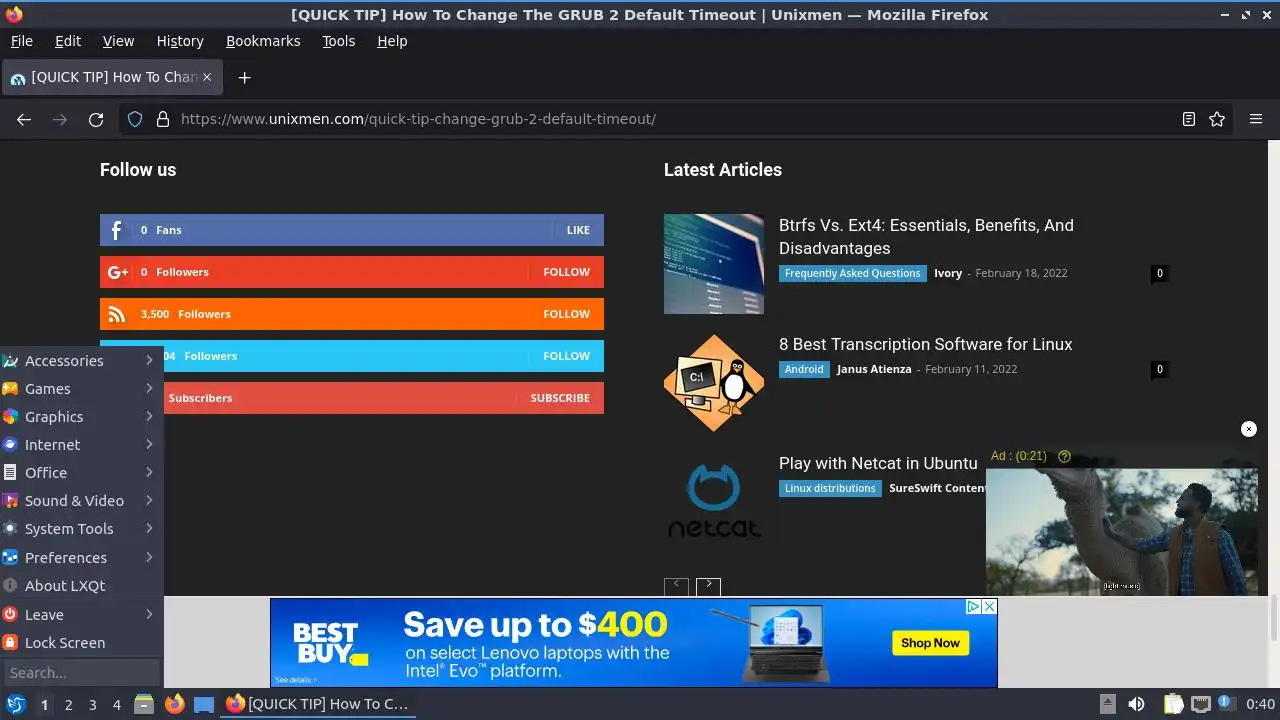The image size is (1280, 720).
Task: Go to next Latest Articles page arrow
Action: click(x=708, y=586)
